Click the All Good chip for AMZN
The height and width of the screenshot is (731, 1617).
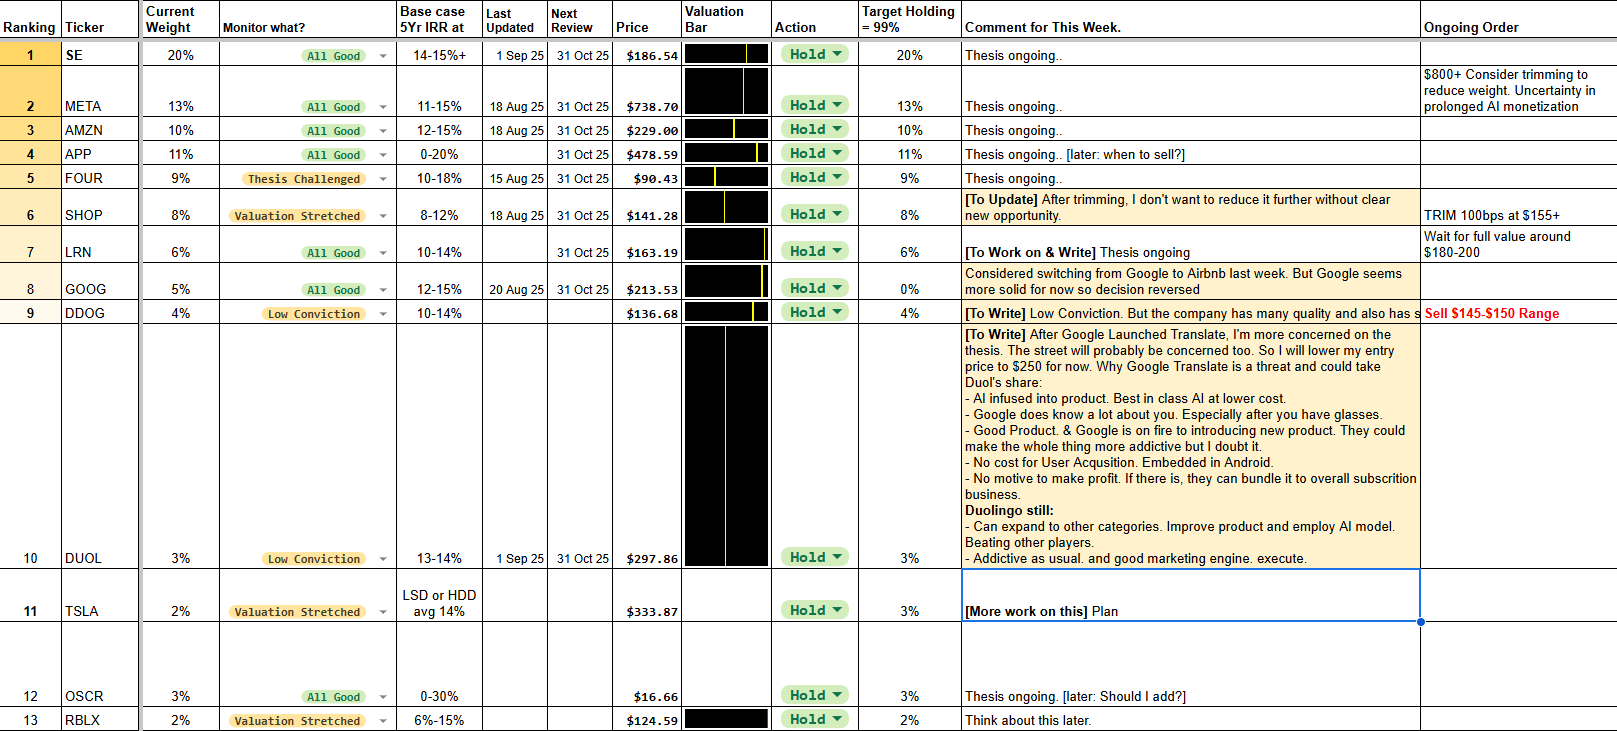coord(333,131)
